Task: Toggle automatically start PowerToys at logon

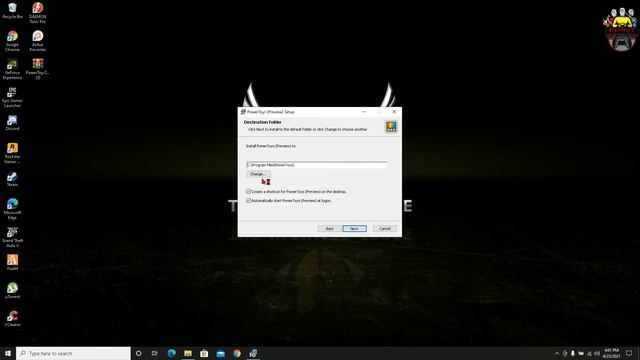Action: pos(249,200)
